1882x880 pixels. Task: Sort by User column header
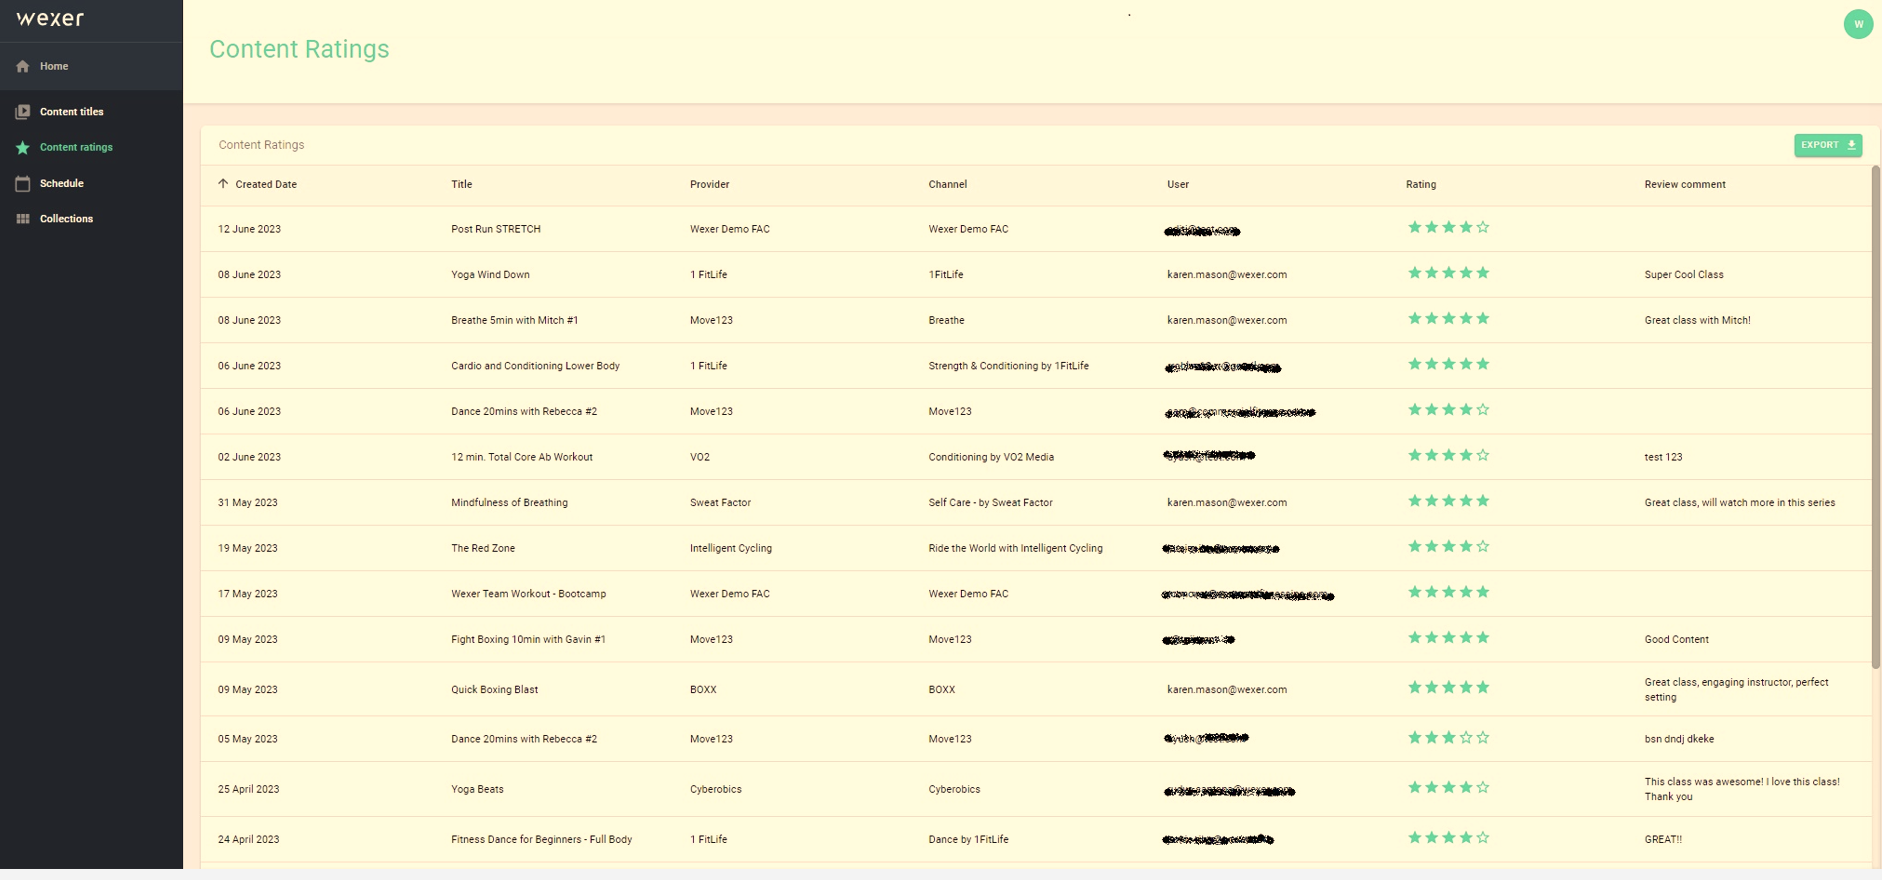pos(1177,185)
